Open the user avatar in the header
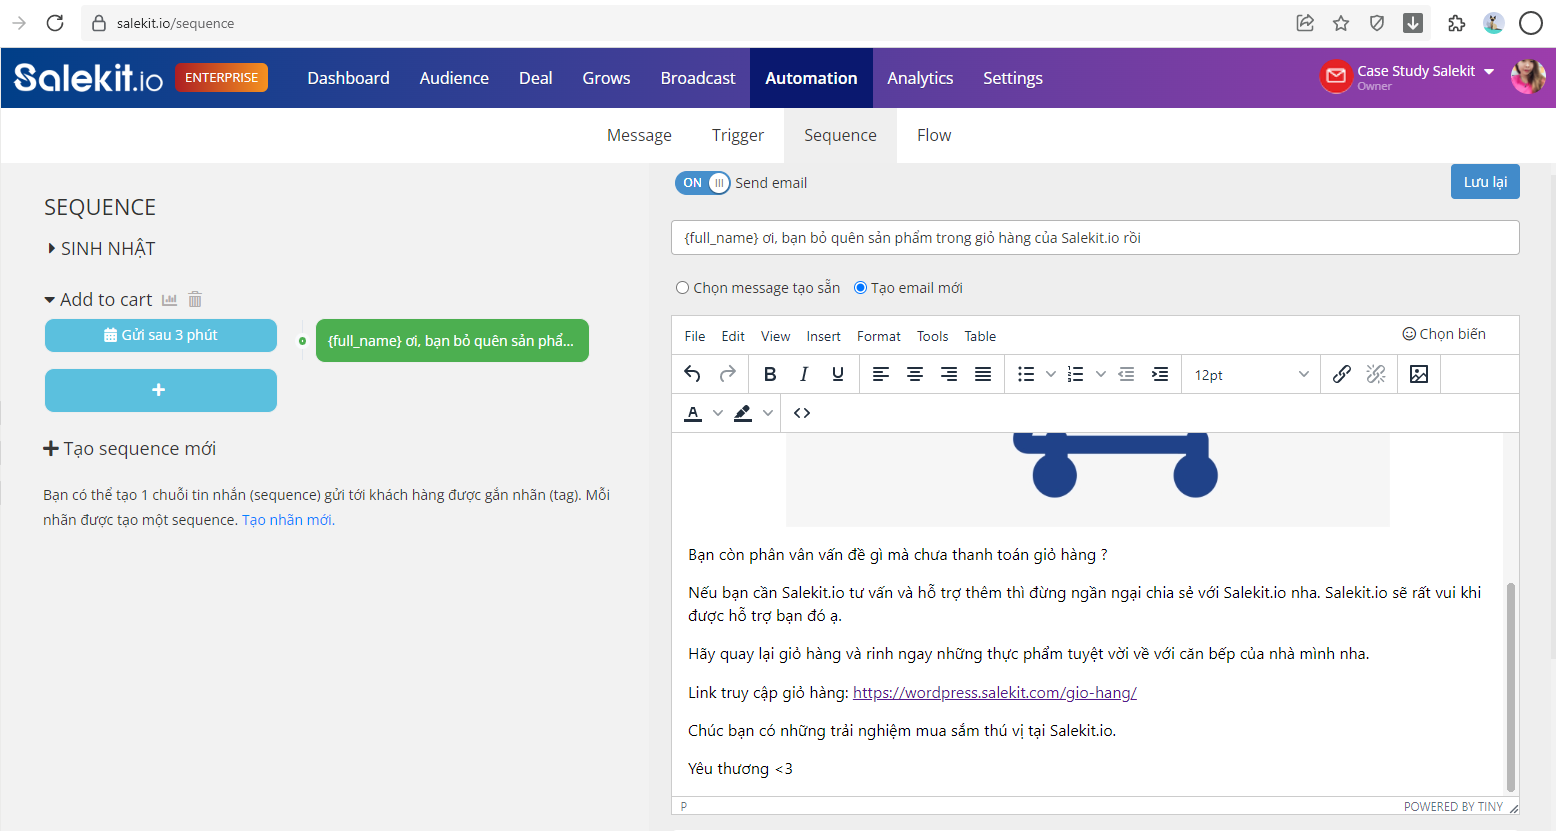This screenshot has height=831, width=1556. pyautogui.click(x=1528, y=76)
